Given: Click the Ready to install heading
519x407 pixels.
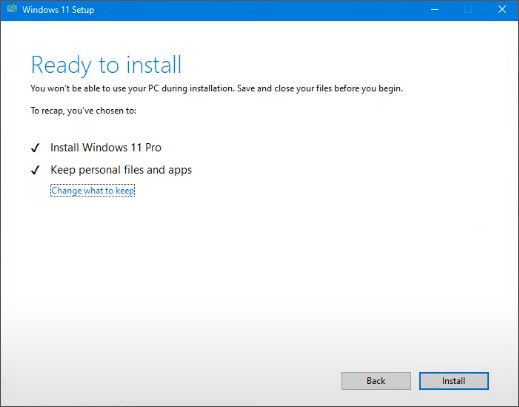Looking at the screenshot, I should click(x=106, y=65).
